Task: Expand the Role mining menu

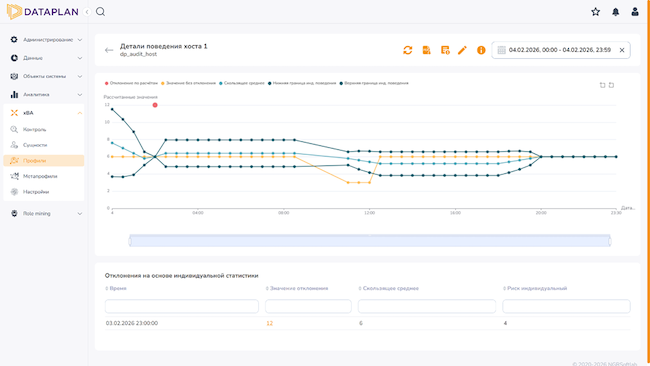Action: 46,213
